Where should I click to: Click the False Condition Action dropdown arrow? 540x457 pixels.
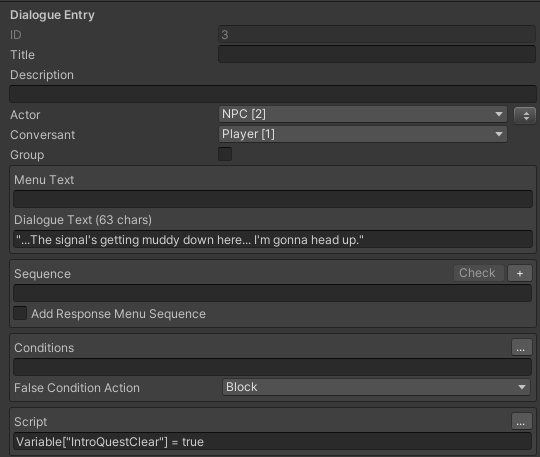(x=522, y=387)
